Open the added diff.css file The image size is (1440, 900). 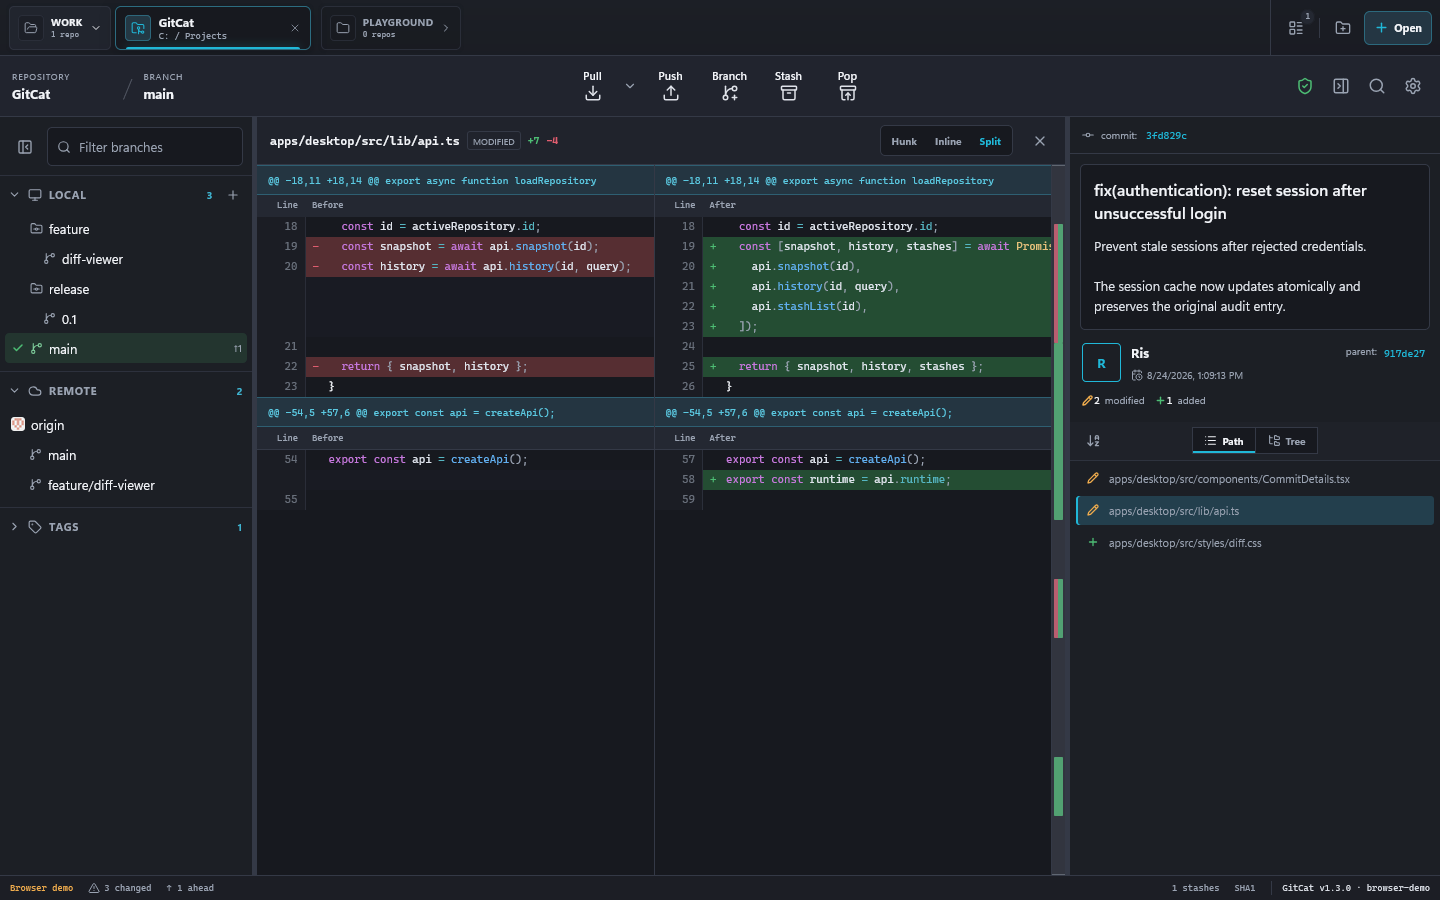(1255, 543)
